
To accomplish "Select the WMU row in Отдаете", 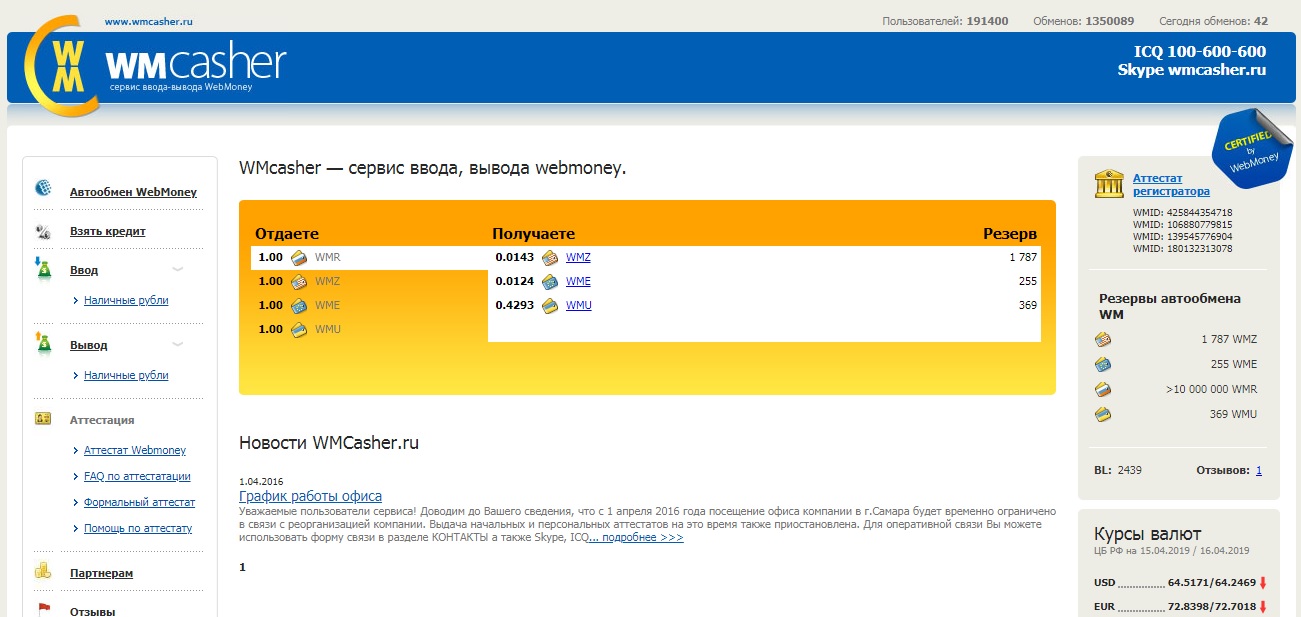I will (x=369, y=329).
